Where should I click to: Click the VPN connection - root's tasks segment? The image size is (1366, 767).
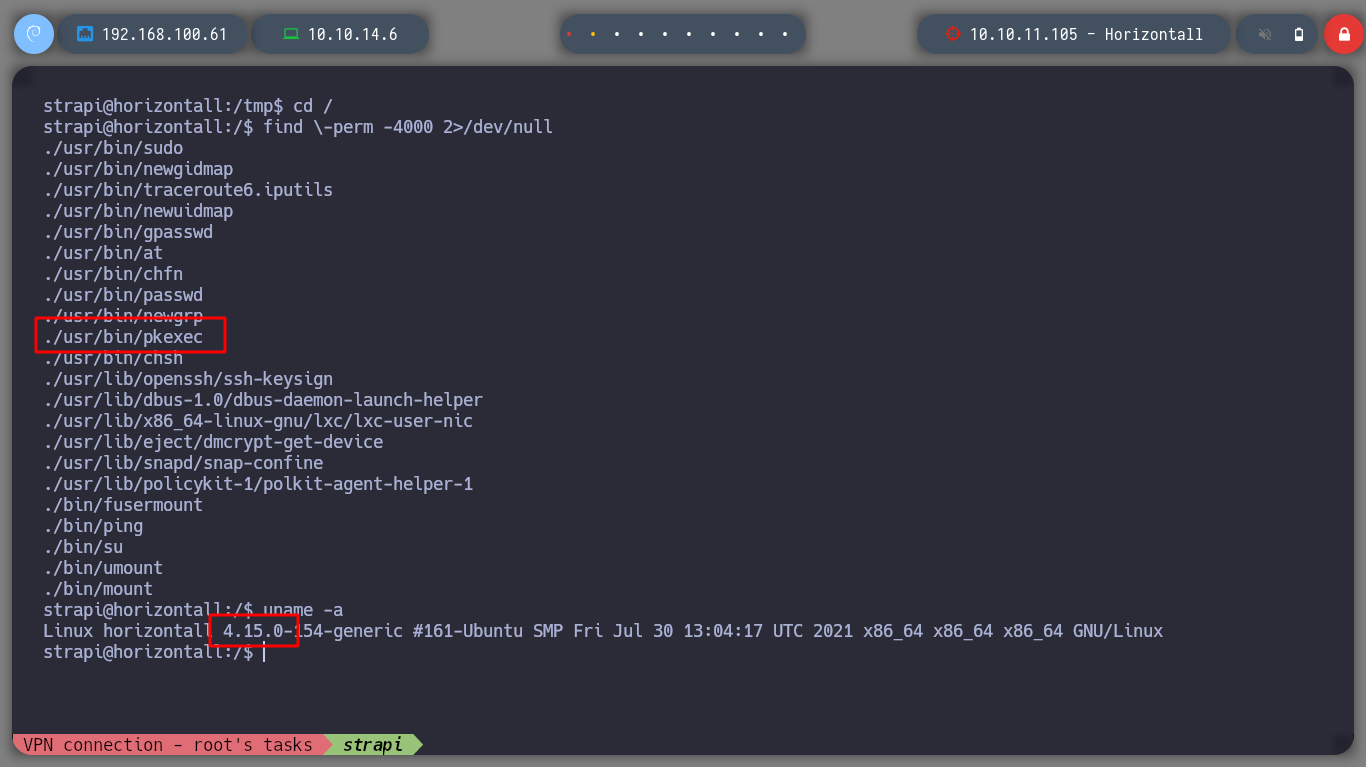click(x=168, y=745)
